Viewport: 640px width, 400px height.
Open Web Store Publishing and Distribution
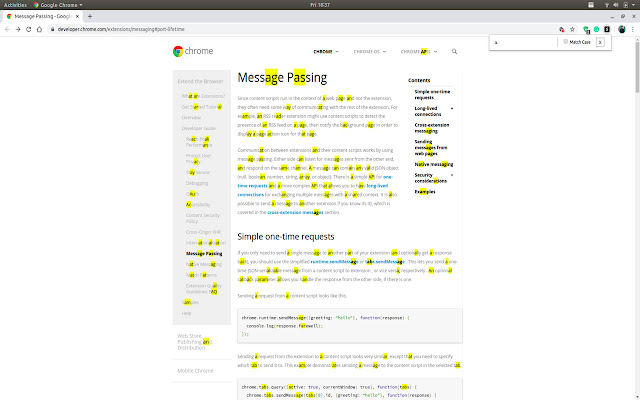pos(195,342)
